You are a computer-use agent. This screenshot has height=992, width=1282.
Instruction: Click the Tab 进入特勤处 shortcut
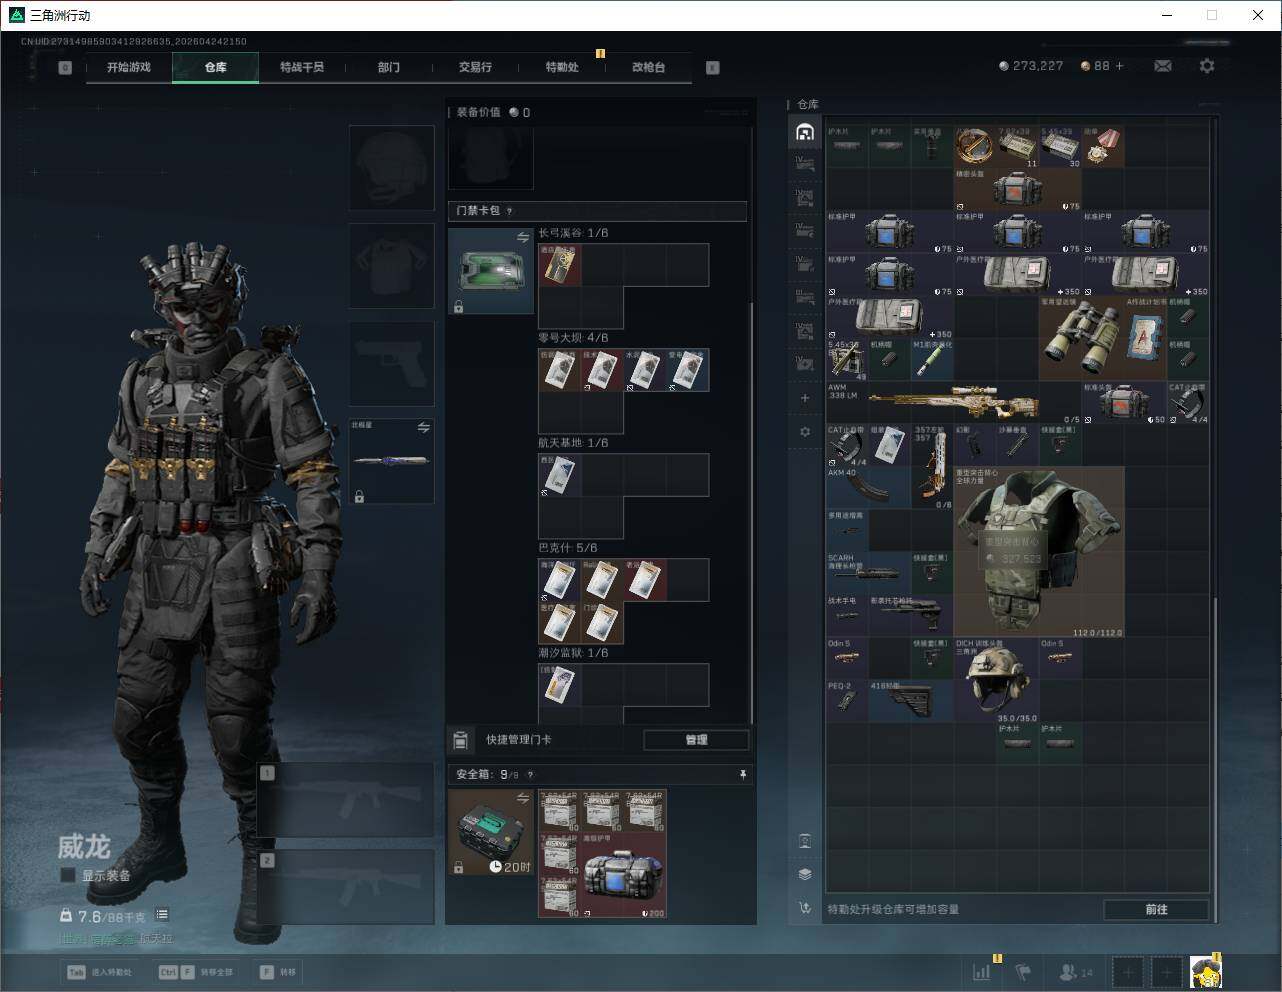(x=99, y=972)
